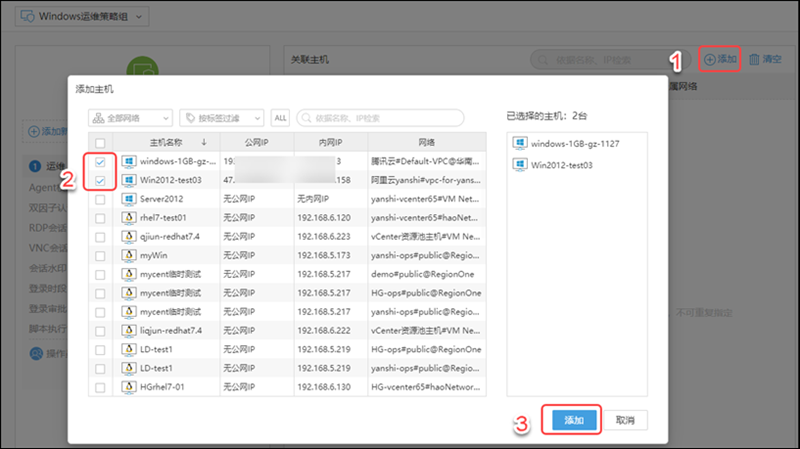The image size is (800, 449).
Task: Click the myWin host name
Action: click(154, 256)
